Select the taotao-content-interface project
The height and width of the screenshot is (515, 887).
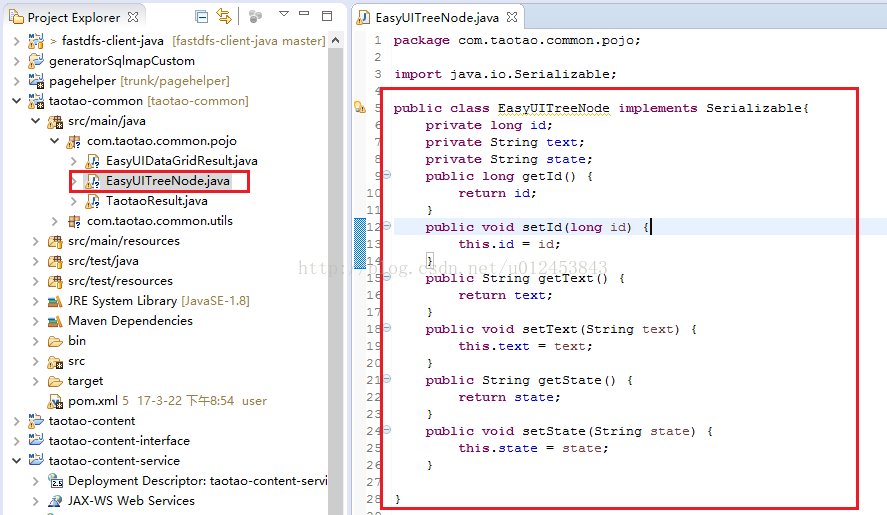(x=119, y=440)
